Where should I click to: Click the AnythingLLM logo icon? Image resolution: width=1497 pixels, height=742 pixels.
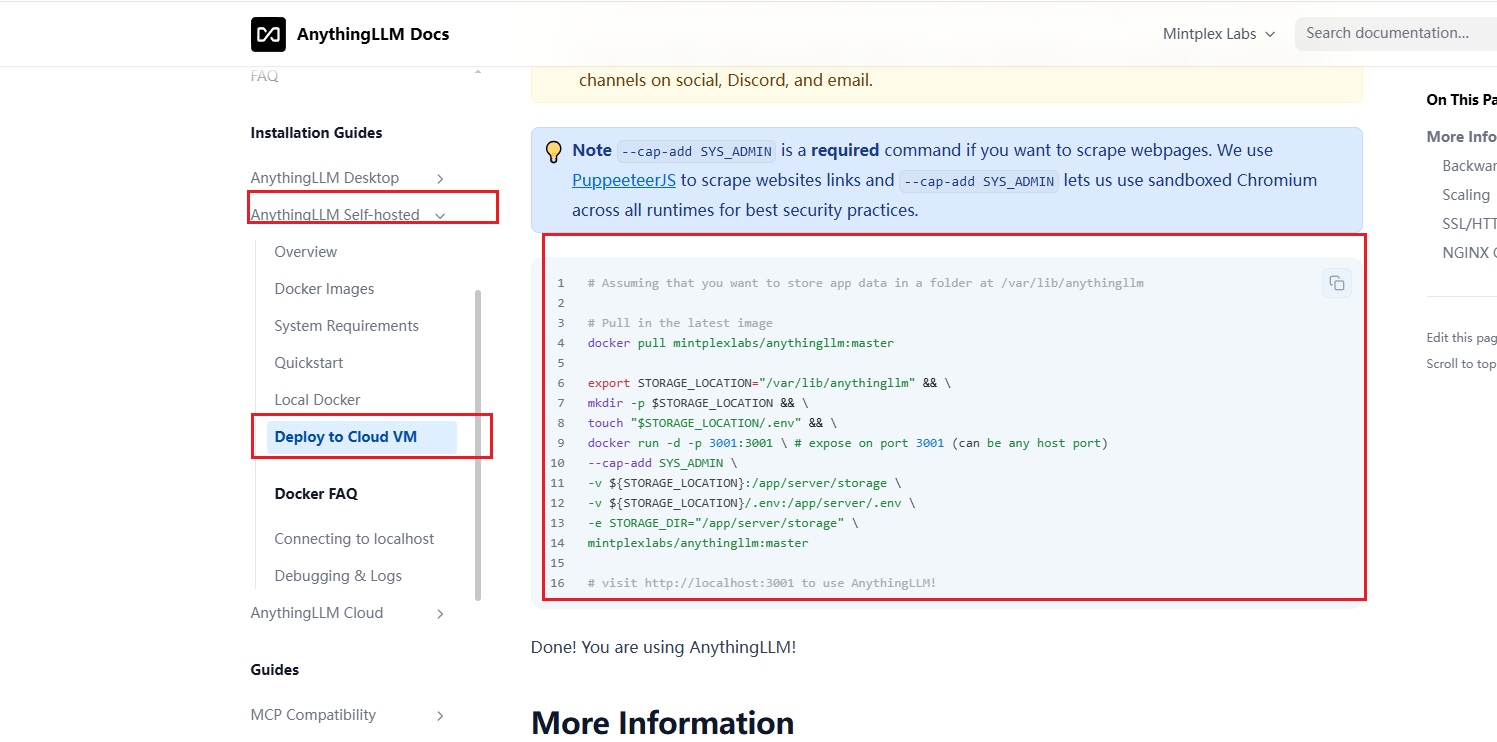tap(268, 34)
